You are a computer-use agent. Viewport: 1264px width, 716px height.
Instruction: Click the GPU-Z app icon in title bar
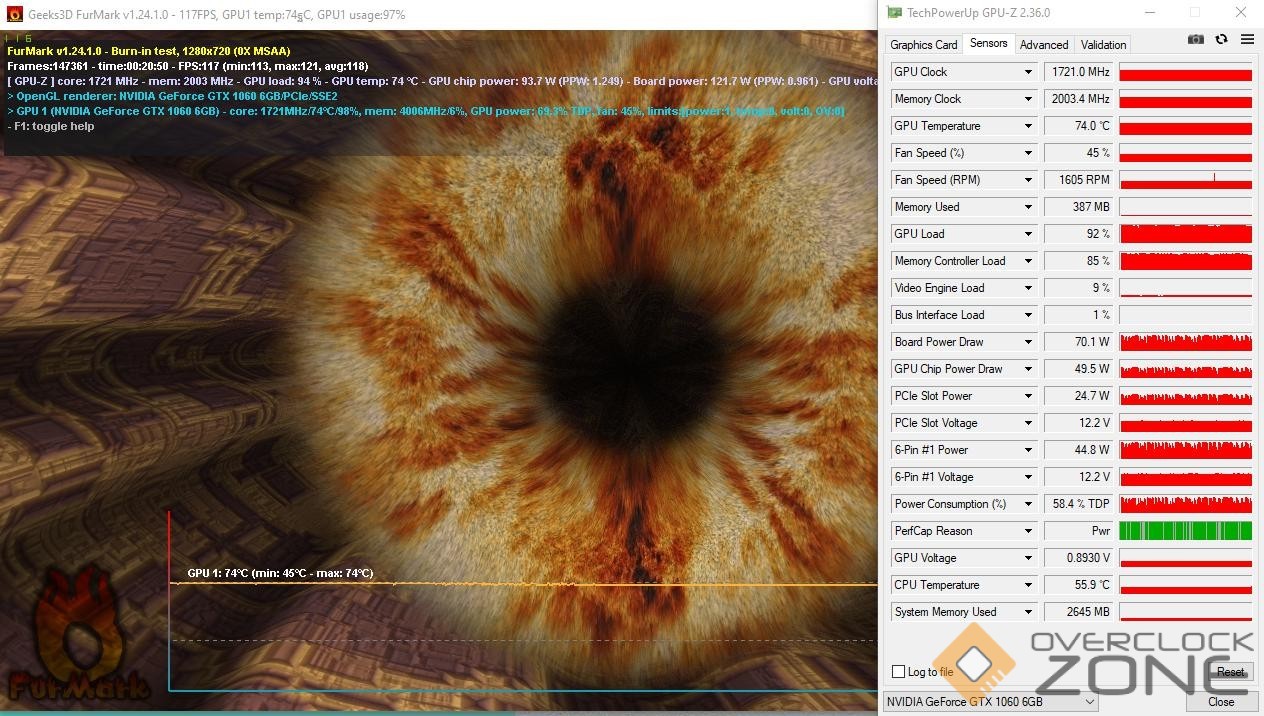click(x=894, y=13)
